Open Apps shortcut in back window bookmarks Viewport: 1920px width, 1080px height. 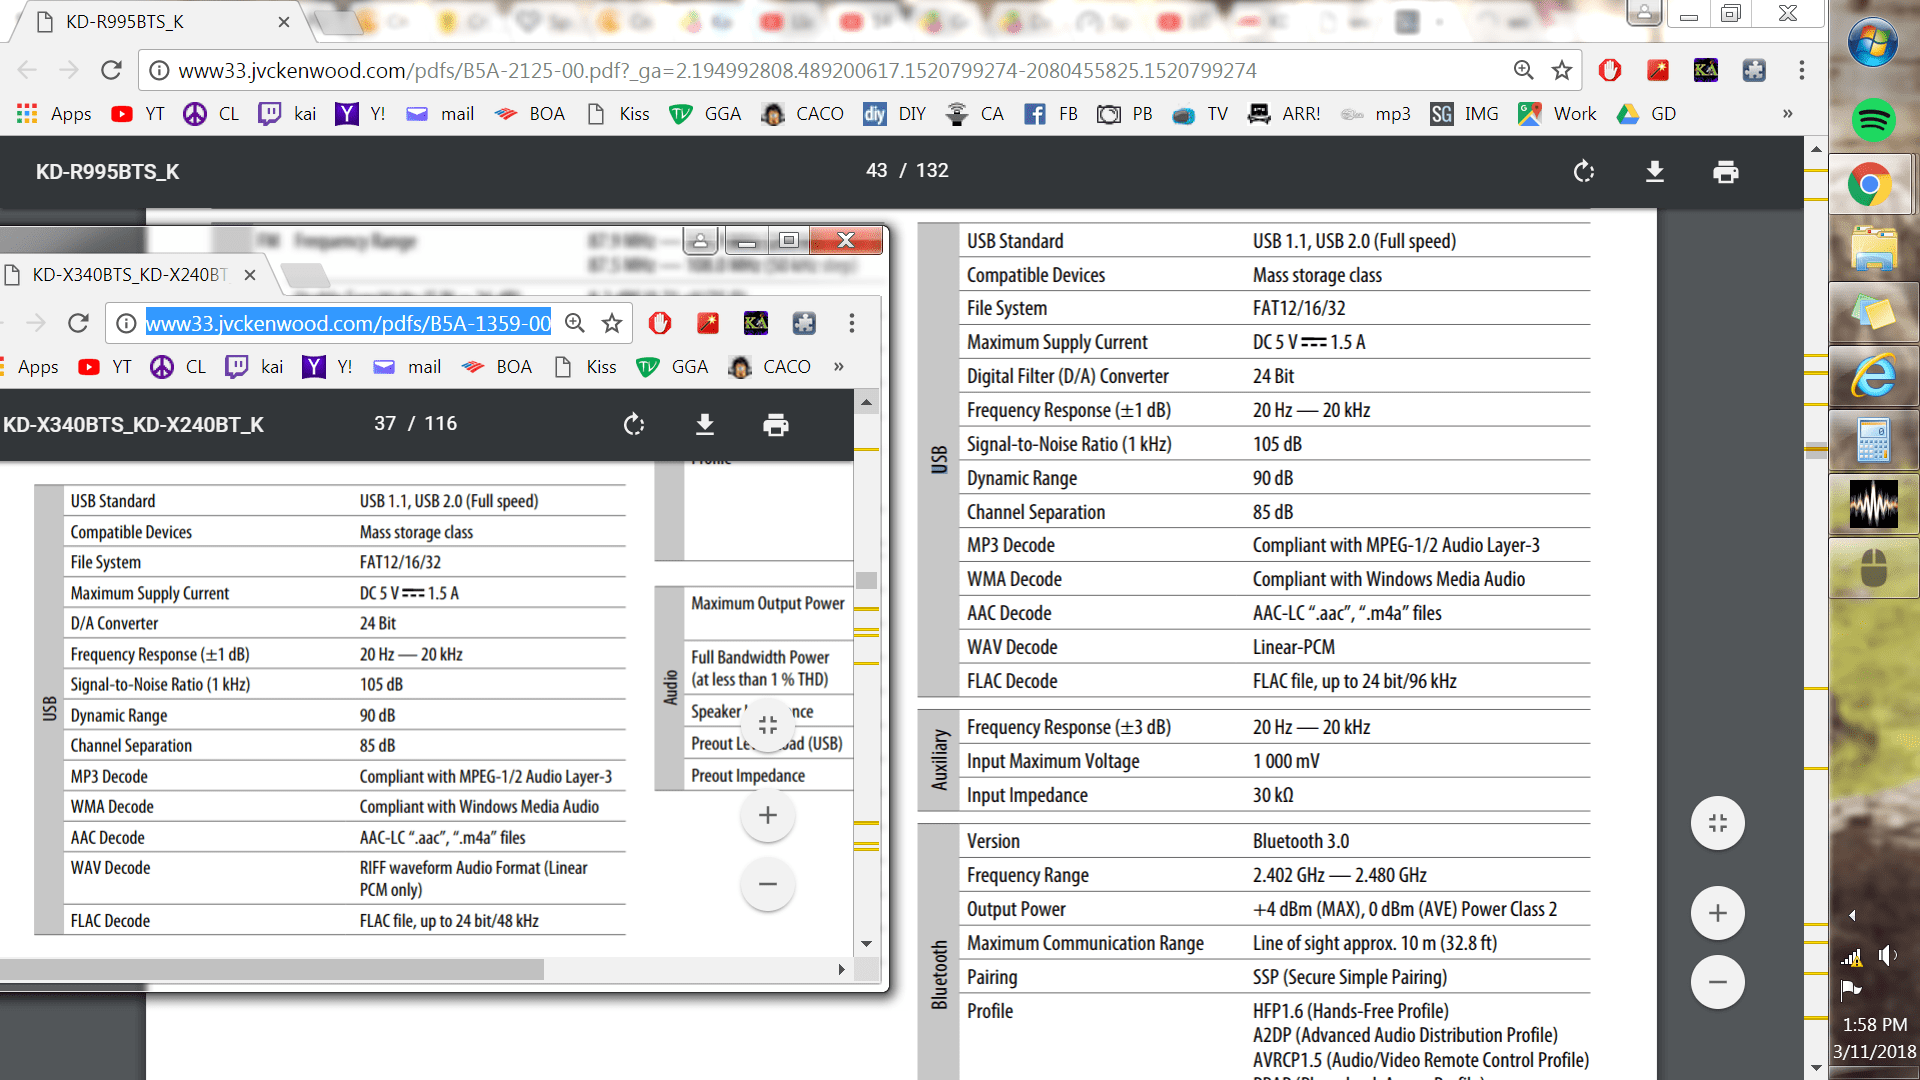click(54, 114)
